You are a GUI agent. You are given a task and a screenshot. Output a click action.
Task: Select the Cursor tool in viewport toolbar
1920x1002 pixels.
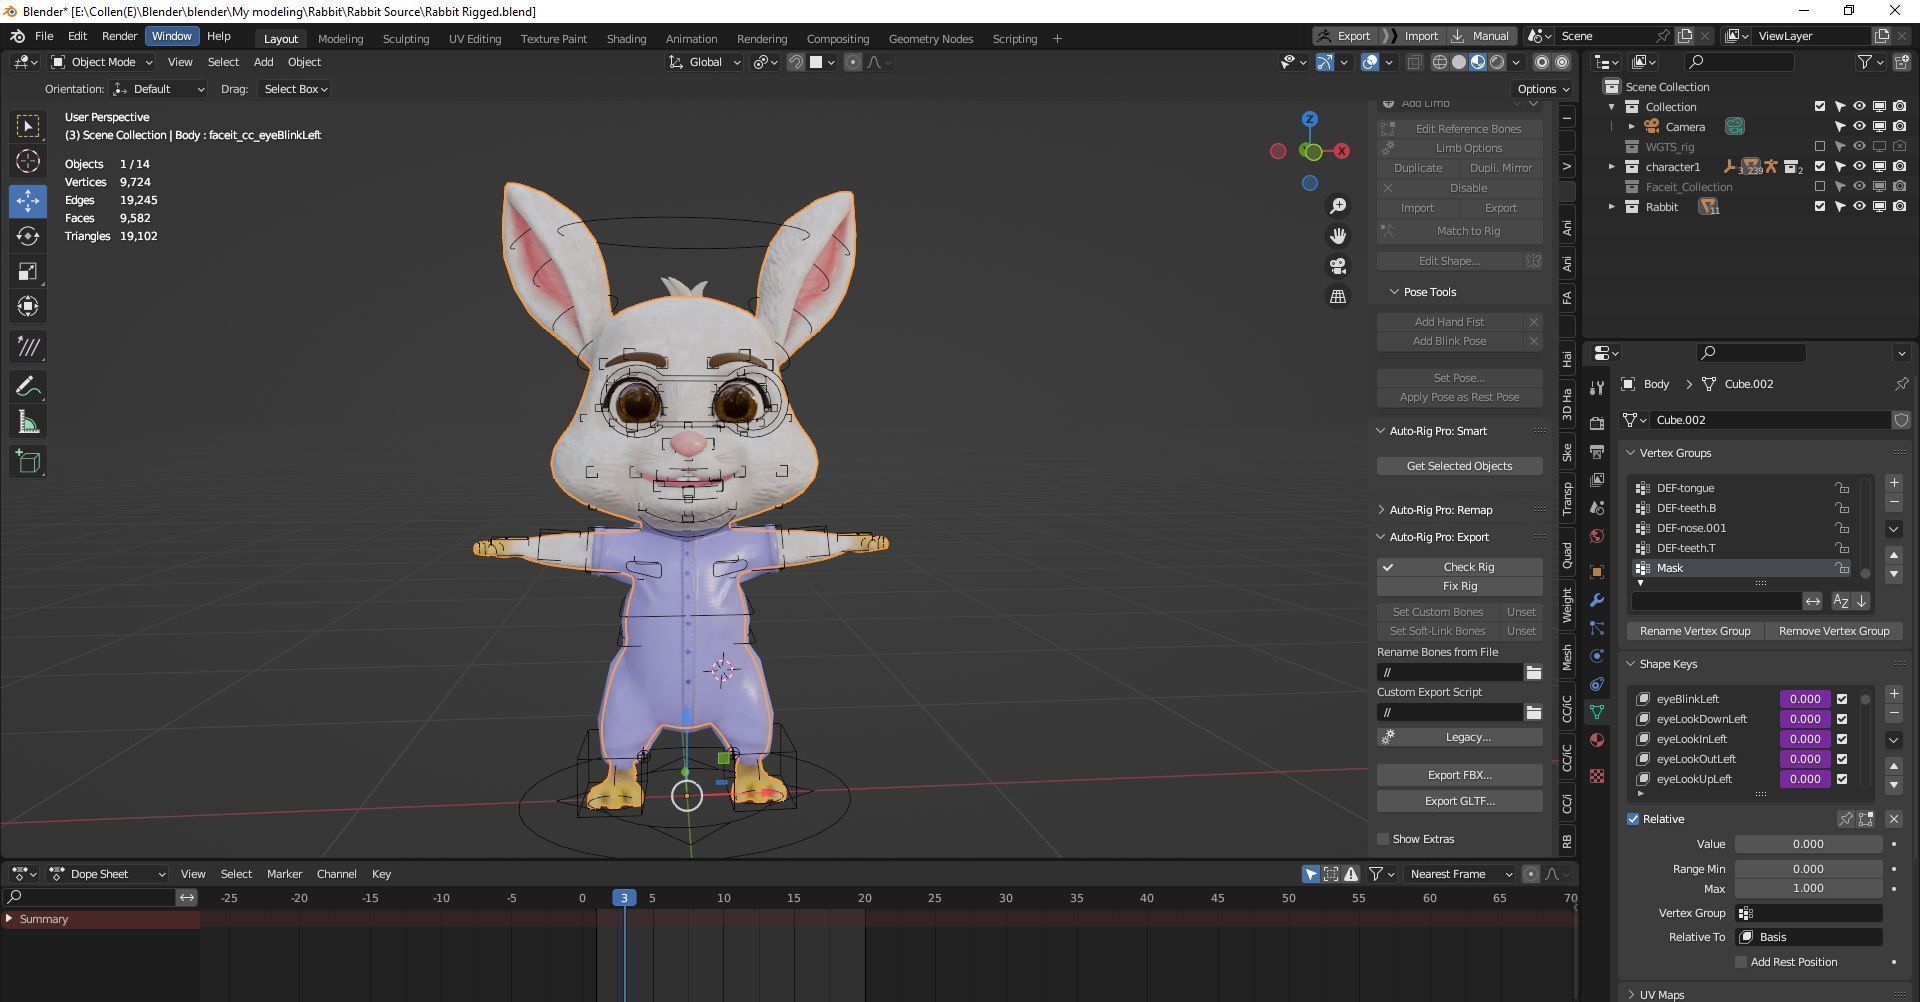[28, 161]
